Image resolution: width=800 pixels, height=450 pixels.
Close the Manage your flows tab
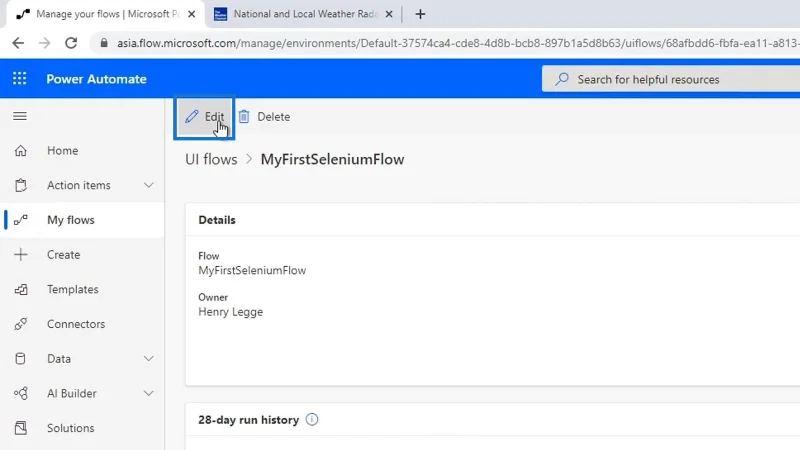click(191, 14)
